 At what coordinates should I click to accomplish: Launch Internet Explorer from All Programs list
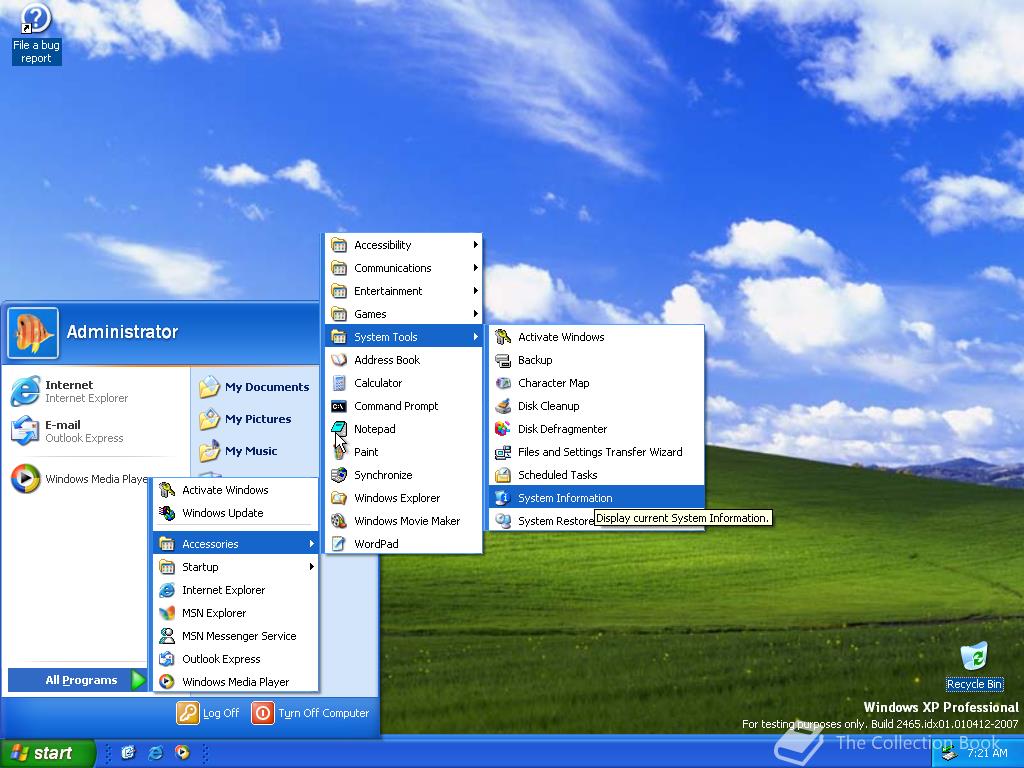(236, 590)
